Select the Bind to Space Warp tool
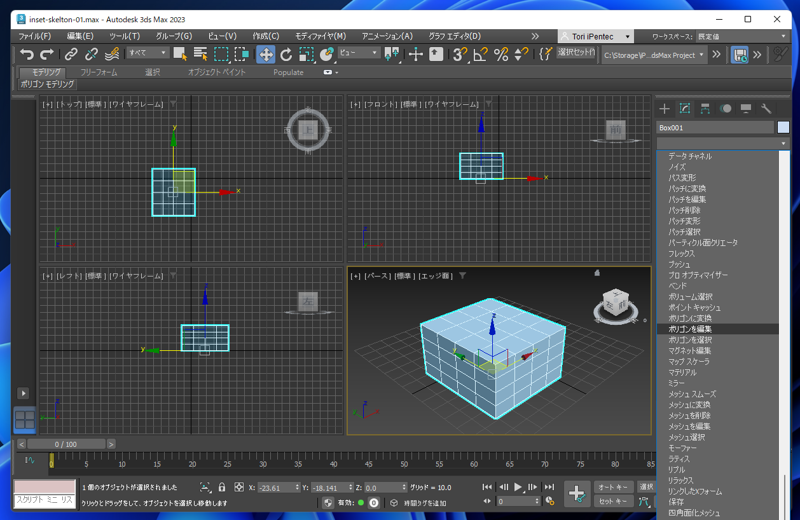 [x=112, y=54]
